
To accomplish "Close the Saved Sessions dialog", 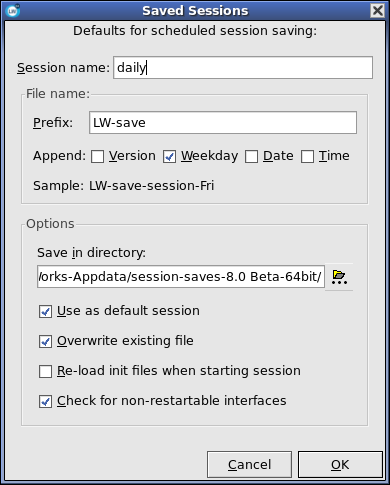I will [377, 11].
